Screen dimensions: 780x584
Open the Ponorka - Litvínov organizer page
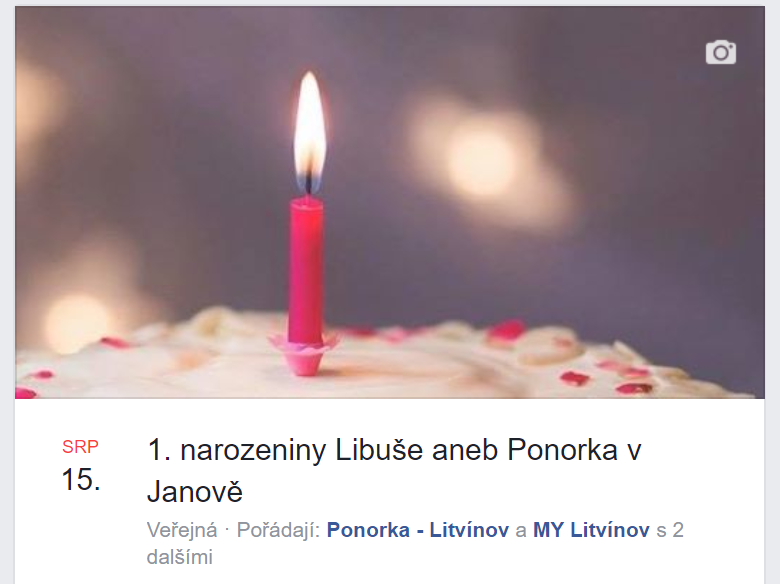[418, 530]
